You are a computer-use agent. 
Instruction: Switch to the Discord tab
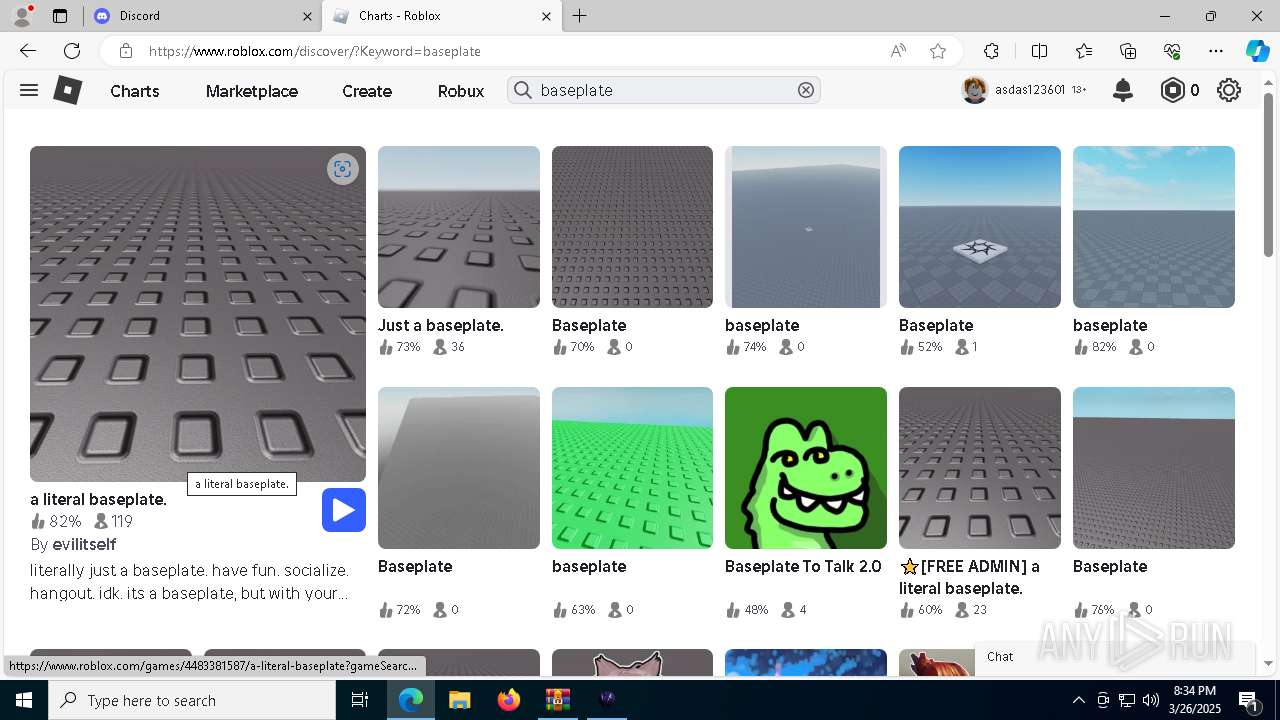(200, 16)
